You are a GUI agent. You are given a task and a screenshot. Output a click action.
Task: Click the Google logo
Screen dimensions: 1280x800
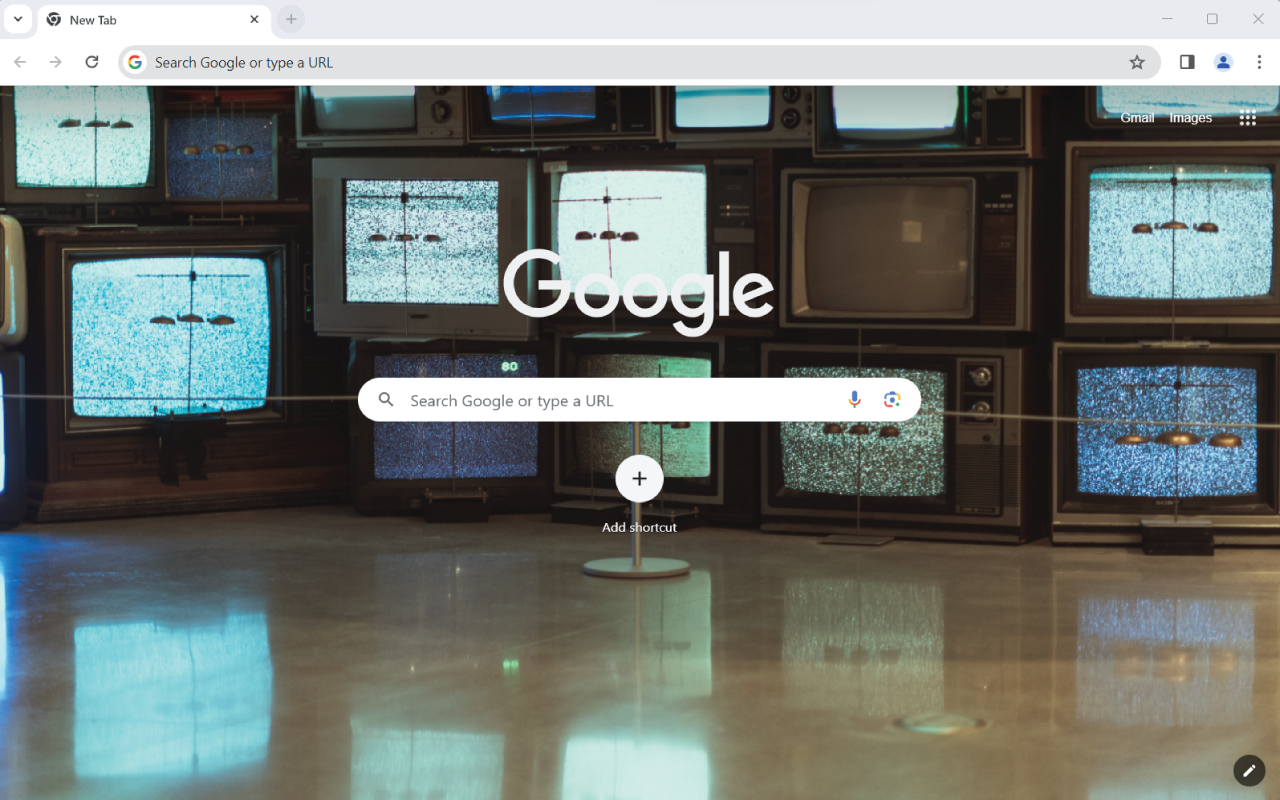click(x=639, y=291)
